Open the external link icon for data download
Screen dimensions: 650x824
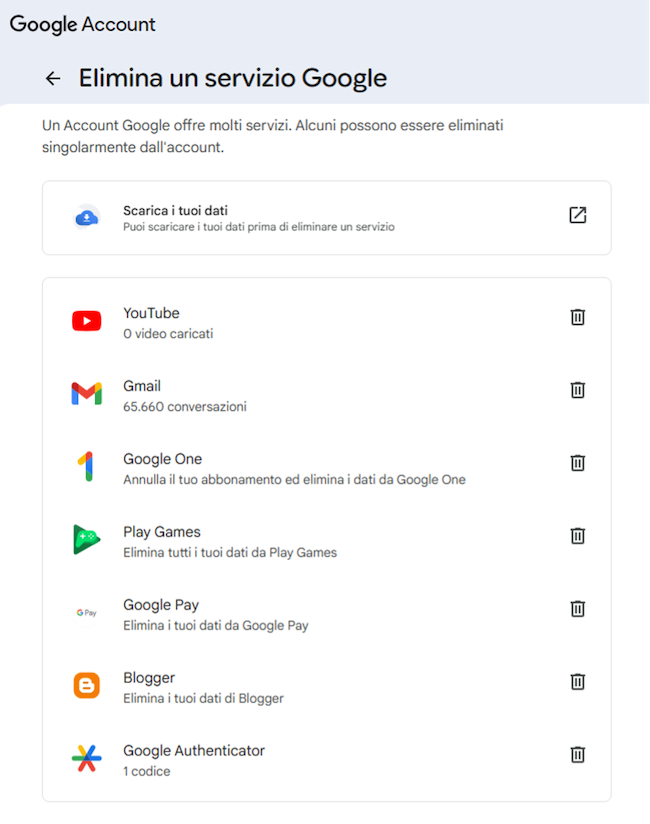[577, 216]
